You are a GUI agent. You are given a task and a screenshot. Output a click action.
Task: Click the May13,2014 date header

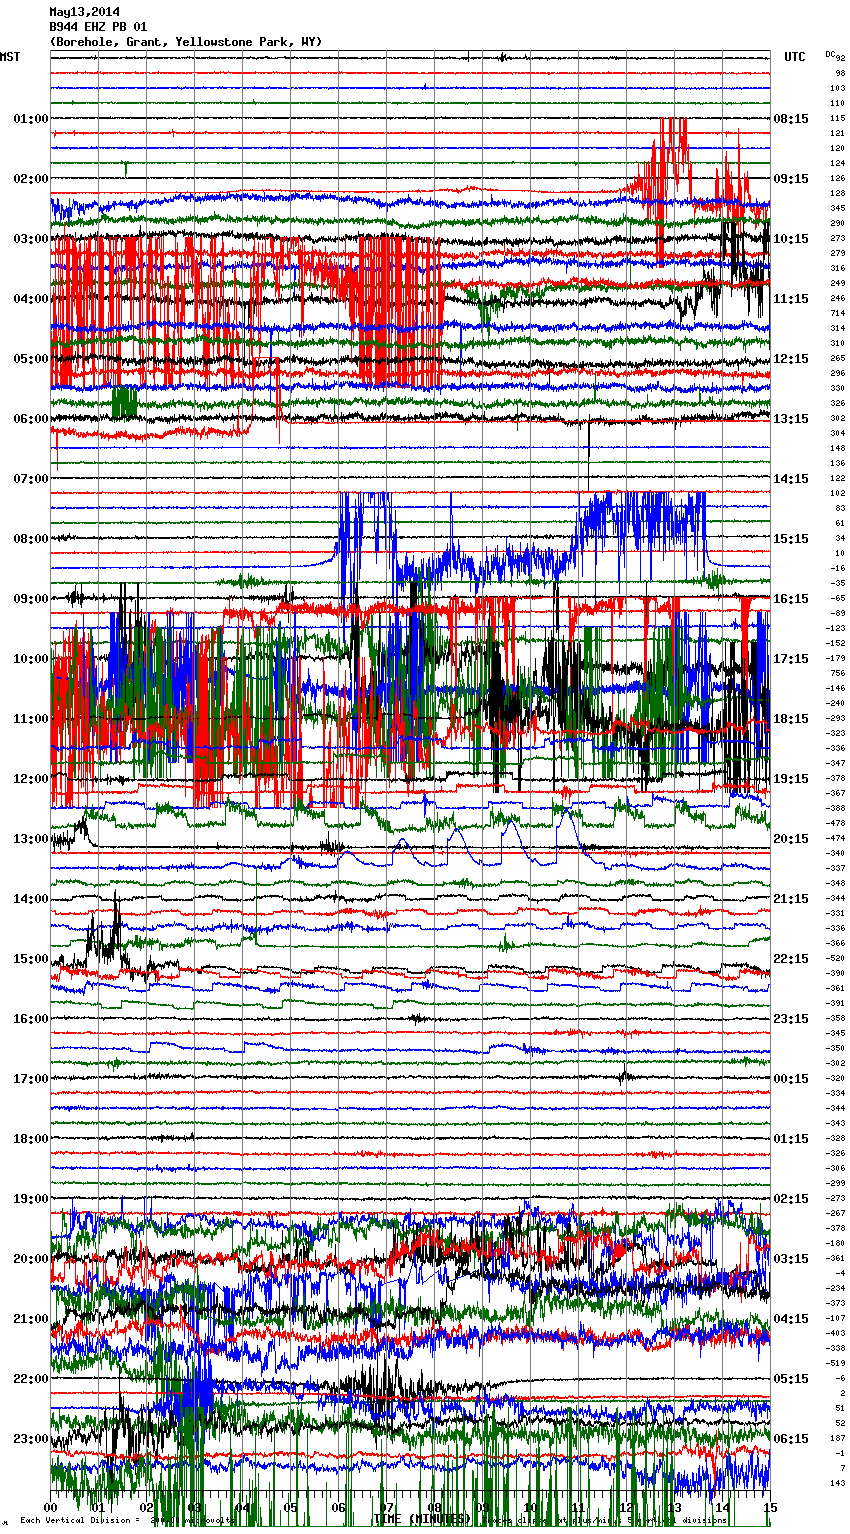click(x=84, y=12)
